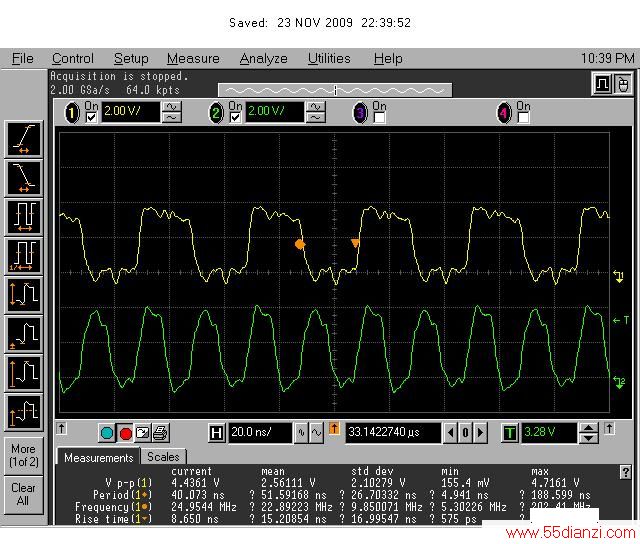Open the Analyze menu

coord(263,59)
